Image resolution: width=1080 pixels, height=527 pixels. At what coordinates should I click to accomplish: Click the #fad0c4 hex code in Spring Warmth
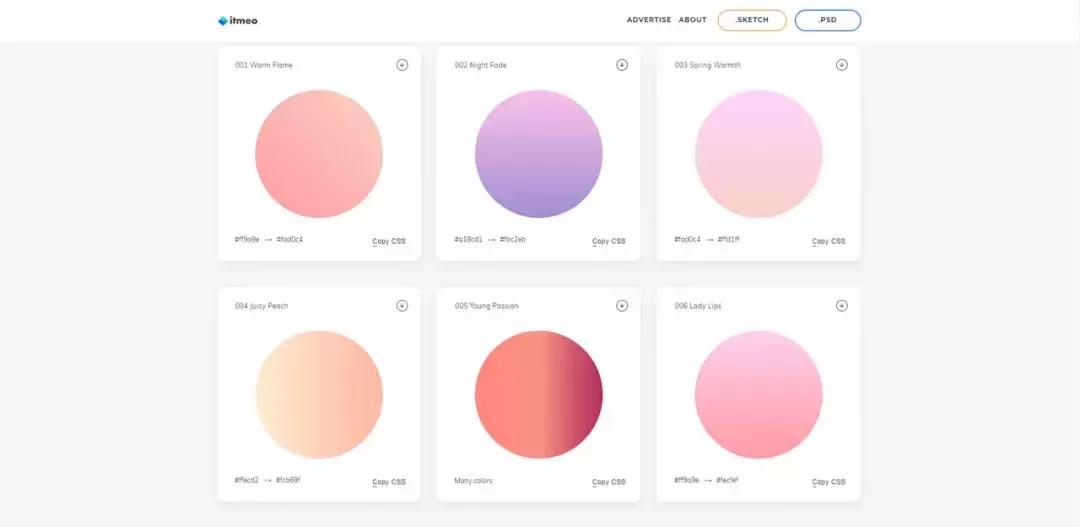pyautogui.click(x=687, y=240)
